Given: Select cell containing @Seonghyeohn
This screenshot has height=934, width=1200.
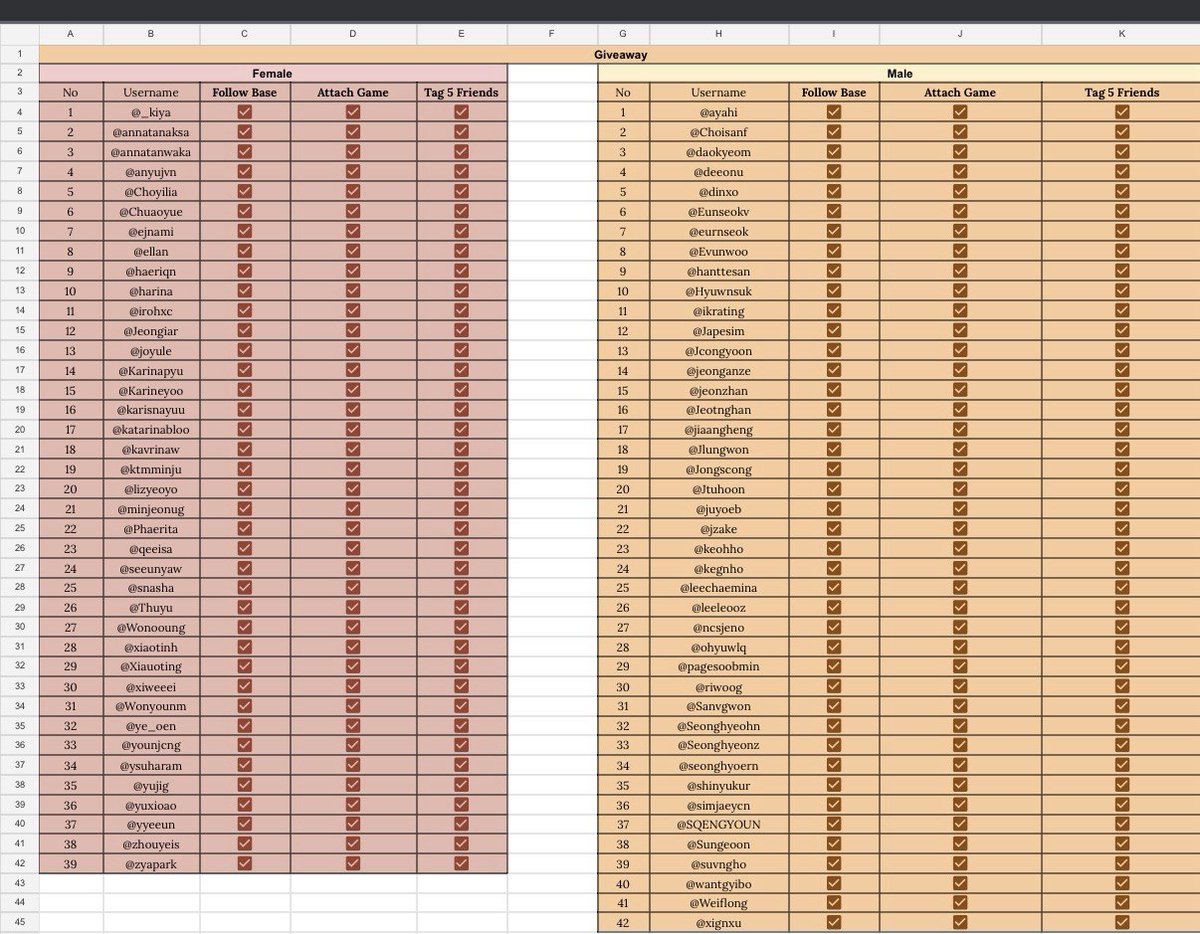Looking at the screenshot, I should (718, 726).
